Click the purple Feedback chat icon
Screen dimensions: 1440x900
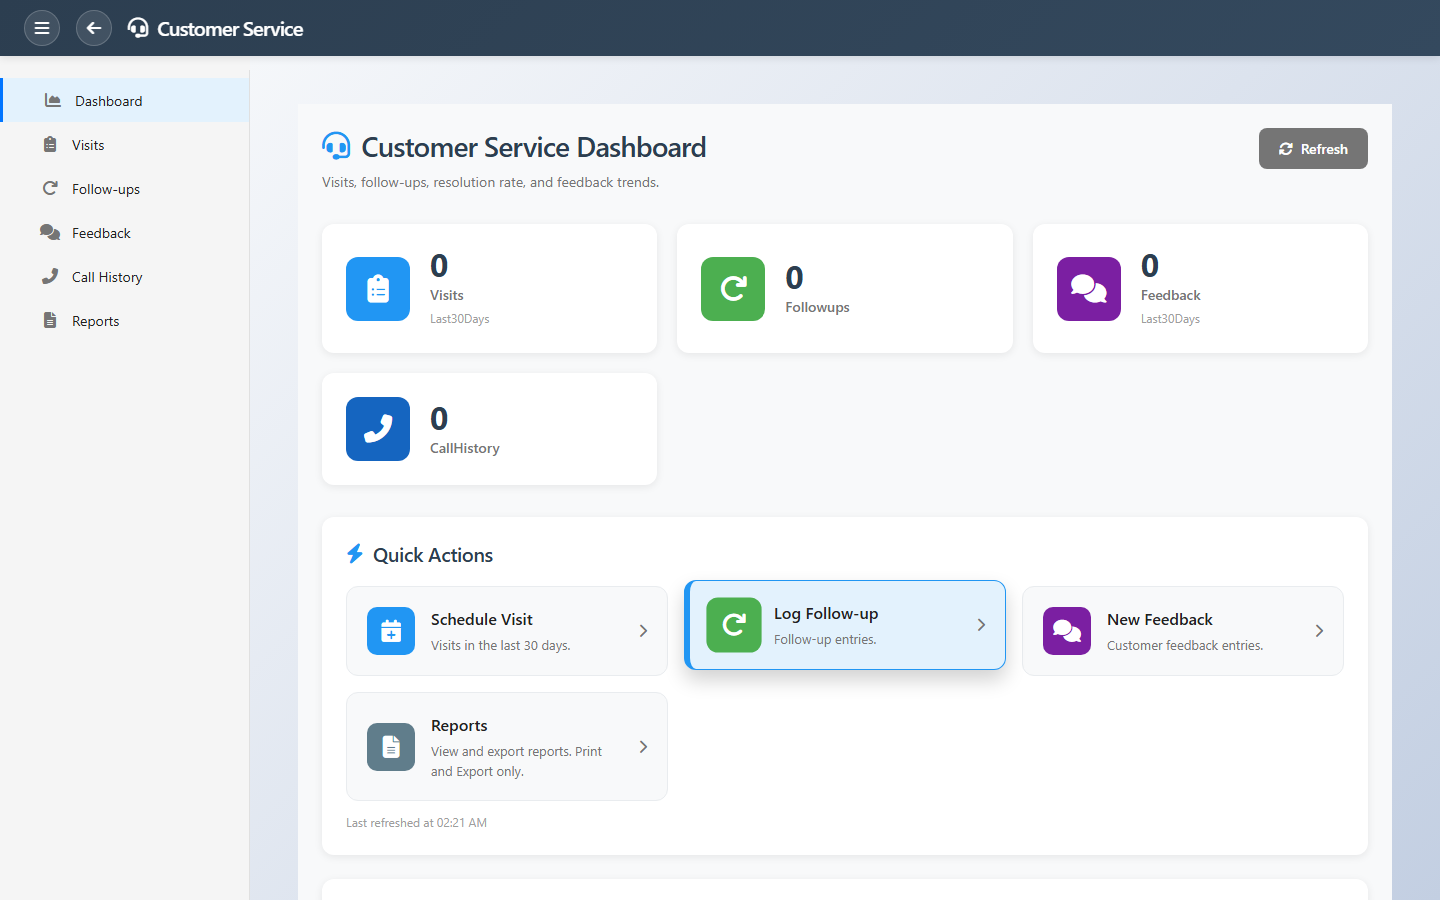(x=1089, y=289)
